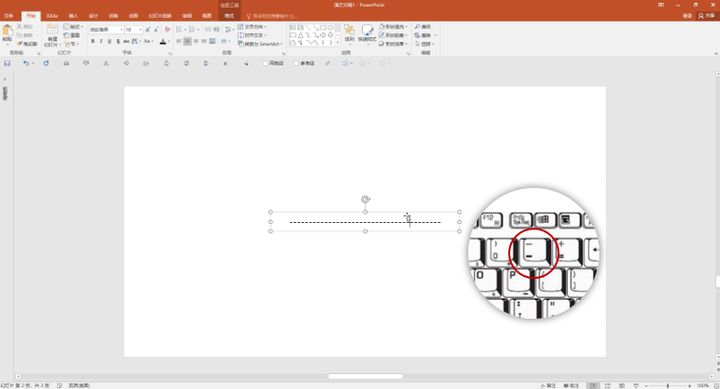Viewport: 720px width, 389px height.
Task: Open the Shape Fill dropdown
Action: [394, 27]
